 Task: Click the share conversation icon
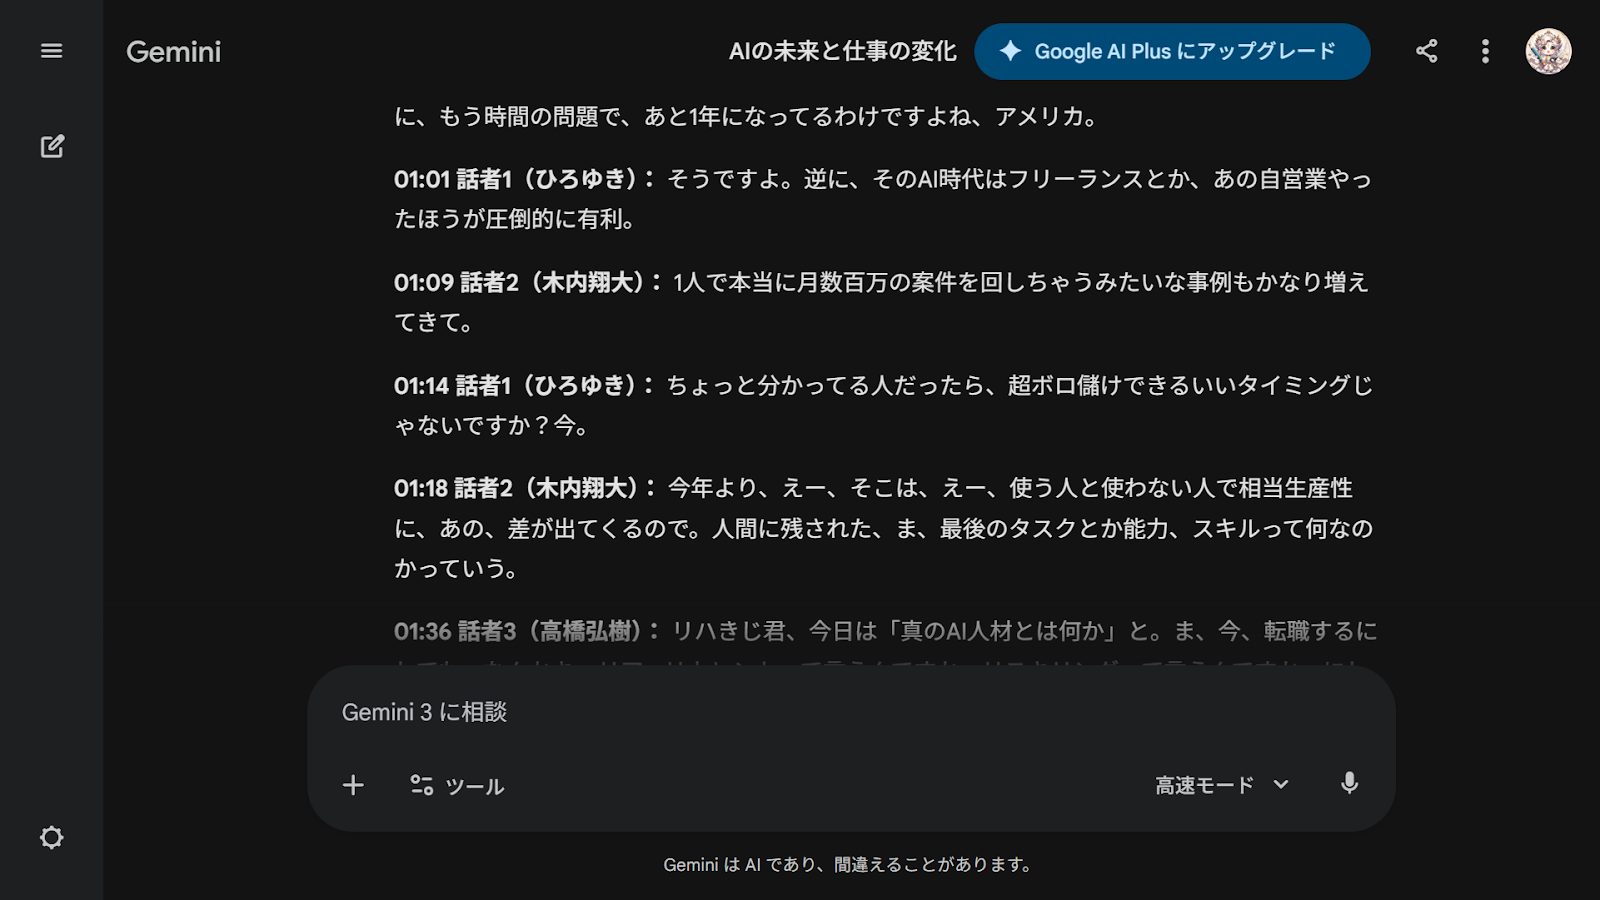[1427, 51]
